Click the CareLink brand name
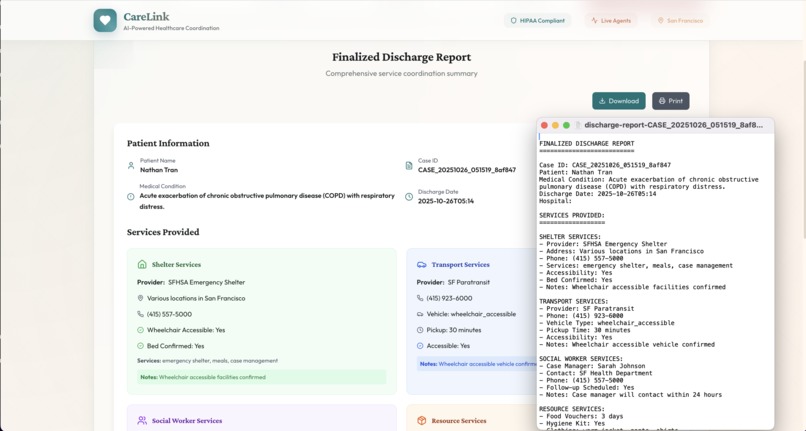Image resolution: width=806 pixels, height=431 pixels. click(x=146, y=16)
